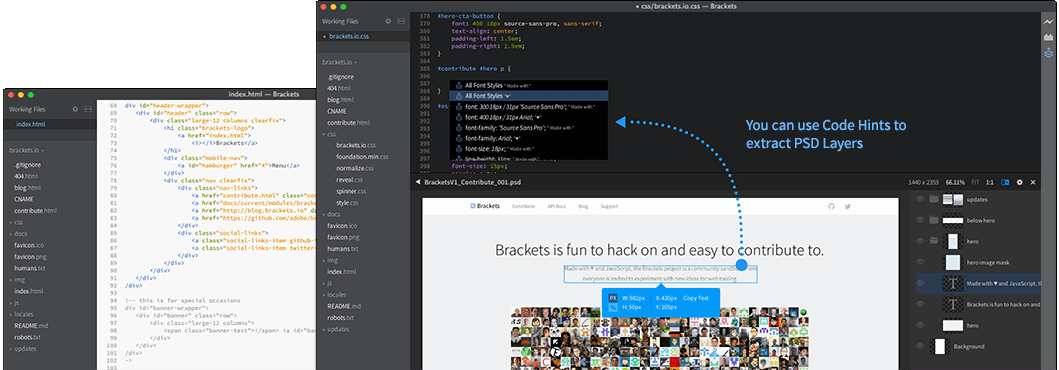Expand the img folder in index.html window
The width and height of the screenshot is (1059, 370).
point(11,280)
